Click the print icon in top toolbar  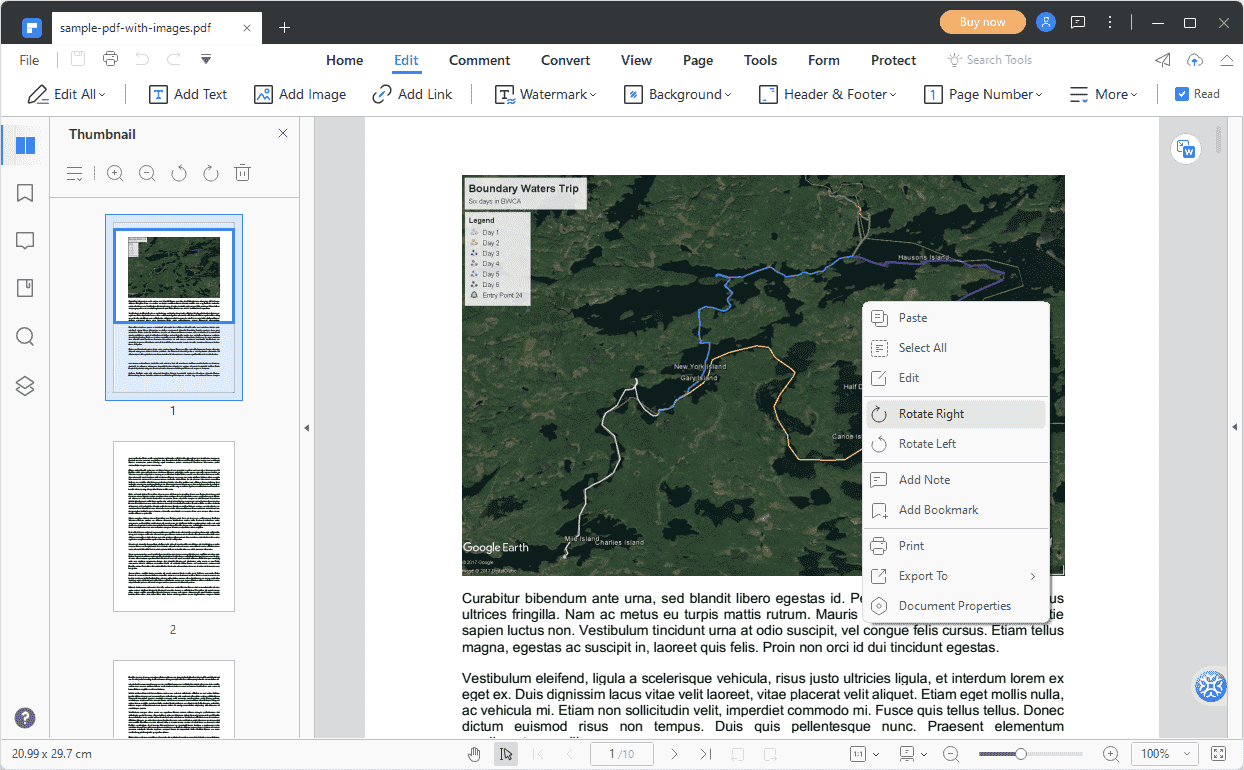[x=110, y=59]
